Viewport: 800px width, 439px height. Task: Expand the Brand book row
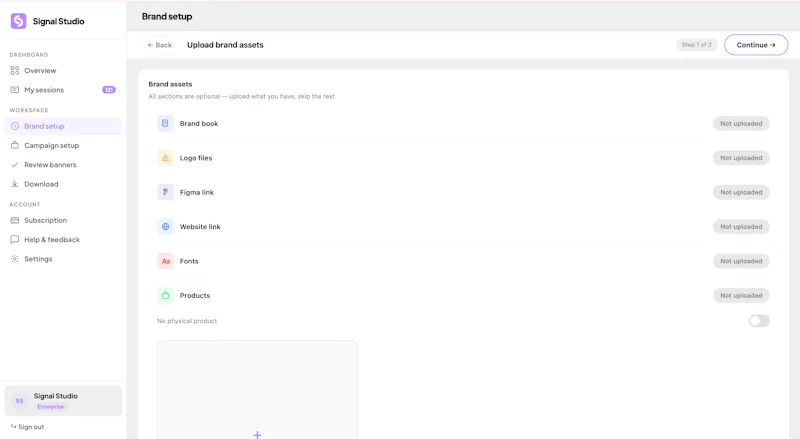pyautogui.click(x=463, y=124)
